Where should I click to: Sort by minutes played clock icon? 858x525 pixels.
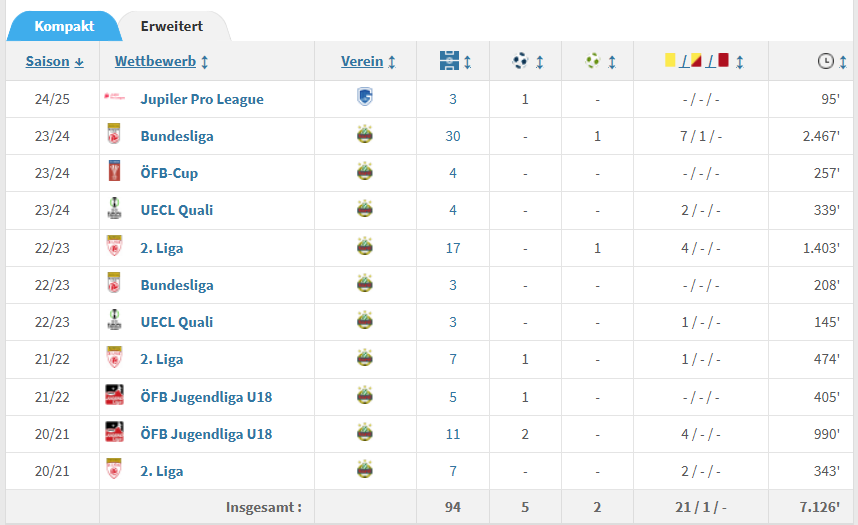click(832, 61)
